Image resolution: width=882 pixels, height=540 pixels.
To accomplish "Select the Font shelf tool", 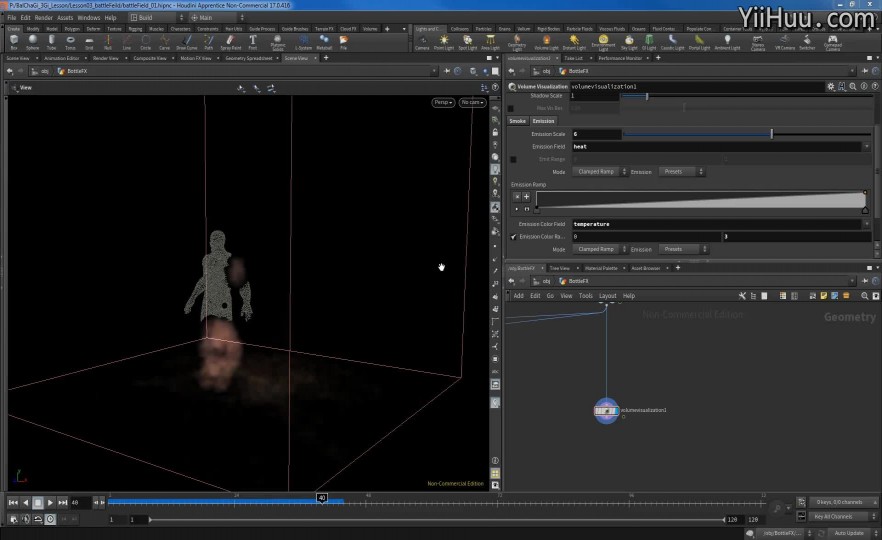I will (x=253, y=42).
